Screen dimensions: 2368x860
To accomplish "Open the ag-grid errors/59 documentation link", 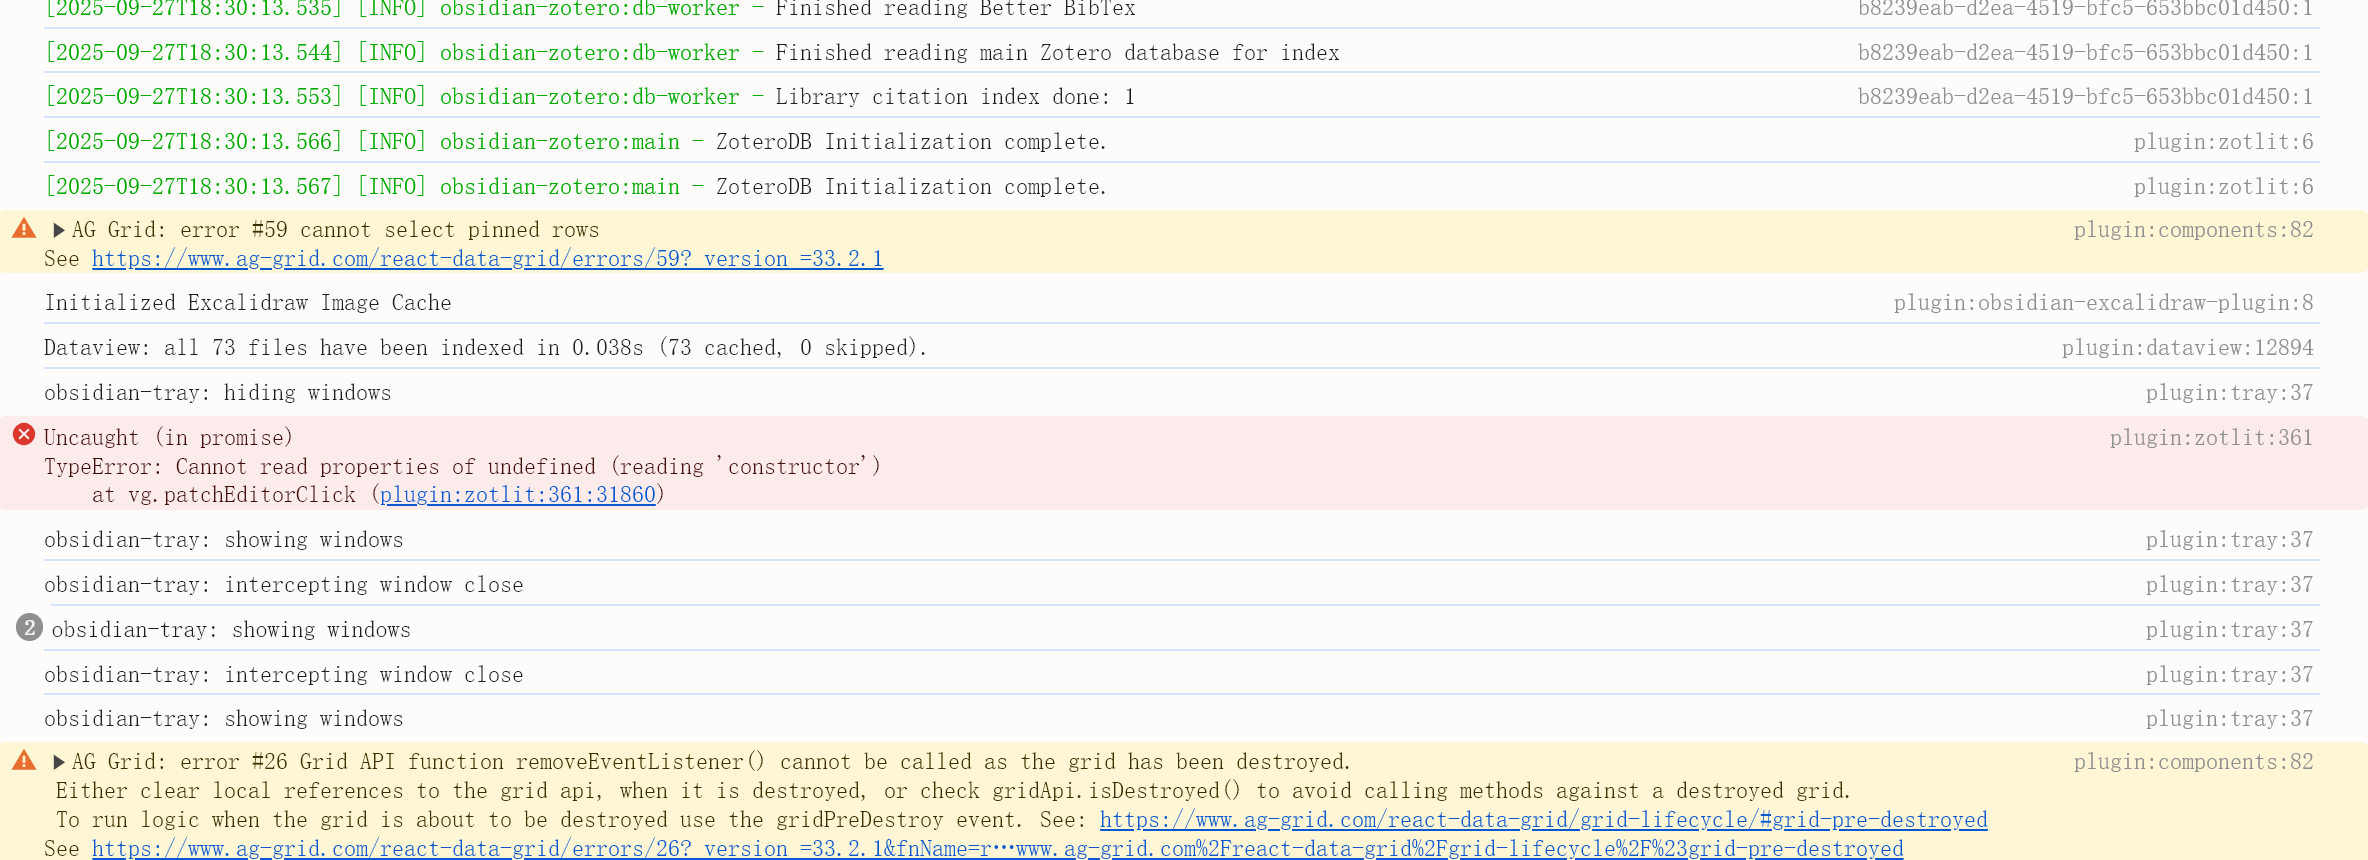I will coord(487,259).
